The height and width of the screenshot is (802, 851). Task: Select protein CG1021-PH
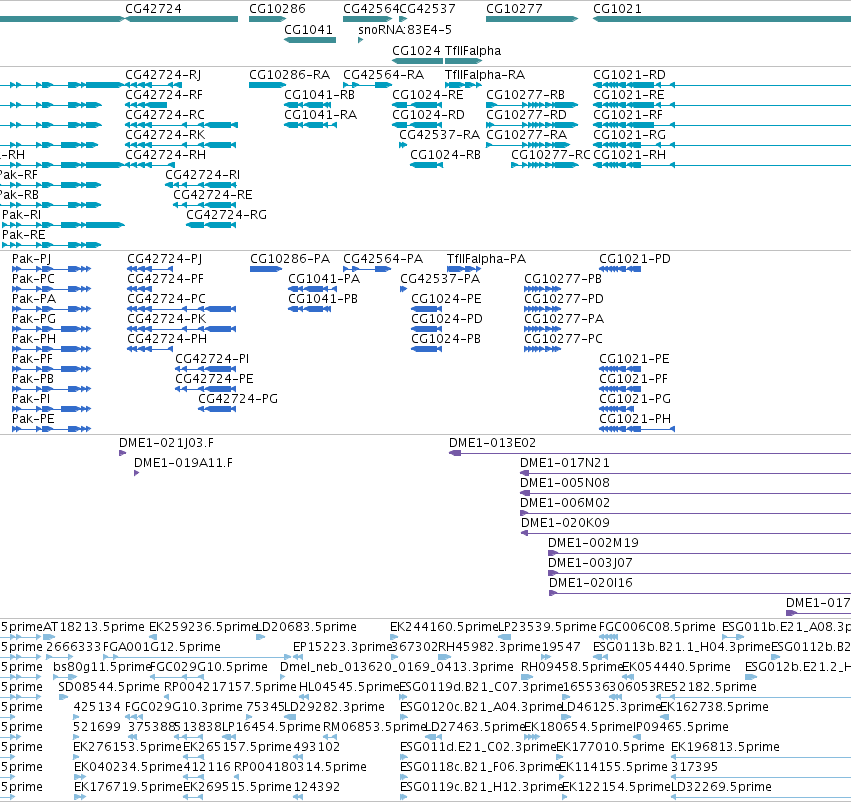point(634,419)
